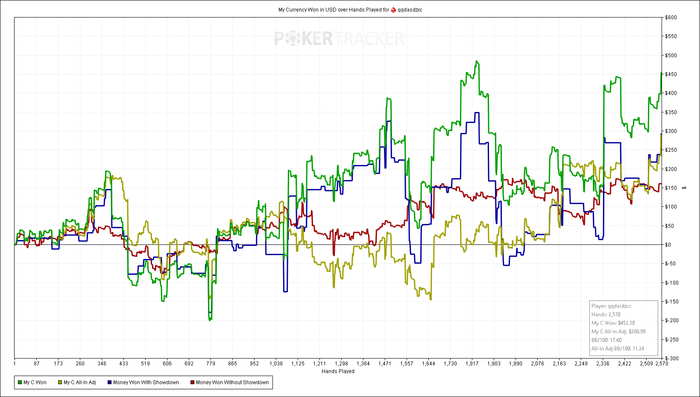This screenshot has height=397, width=700.
Task: Click the '433' x-axis tick label
Action: tap(124, 364)
